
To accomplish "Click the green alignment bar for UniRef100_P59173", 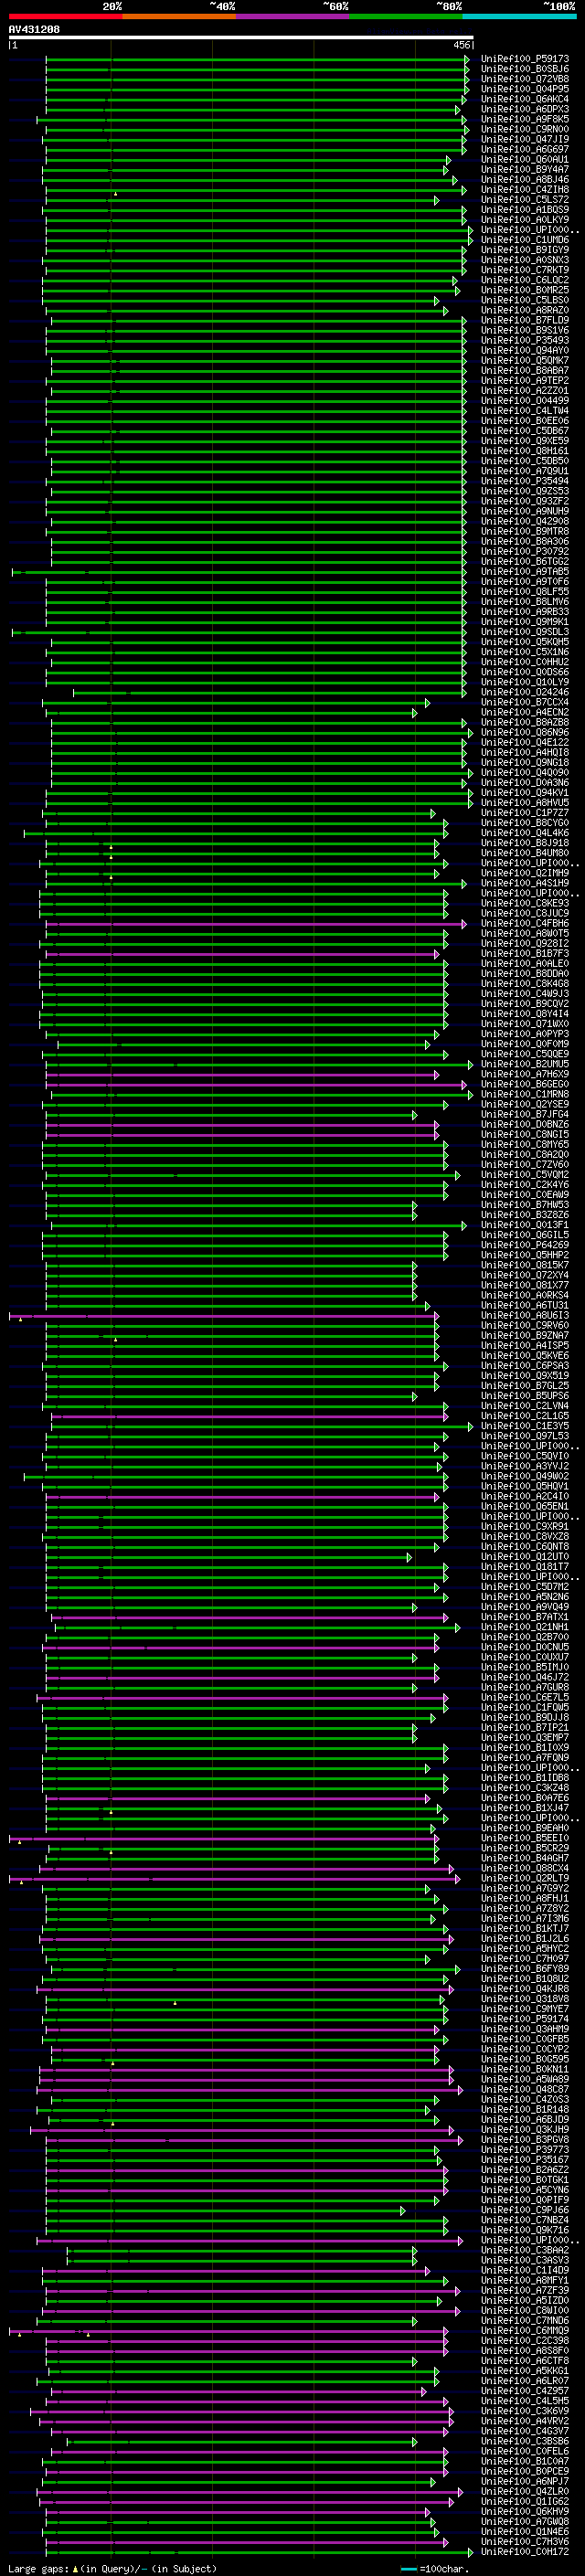I will [256, 59].
